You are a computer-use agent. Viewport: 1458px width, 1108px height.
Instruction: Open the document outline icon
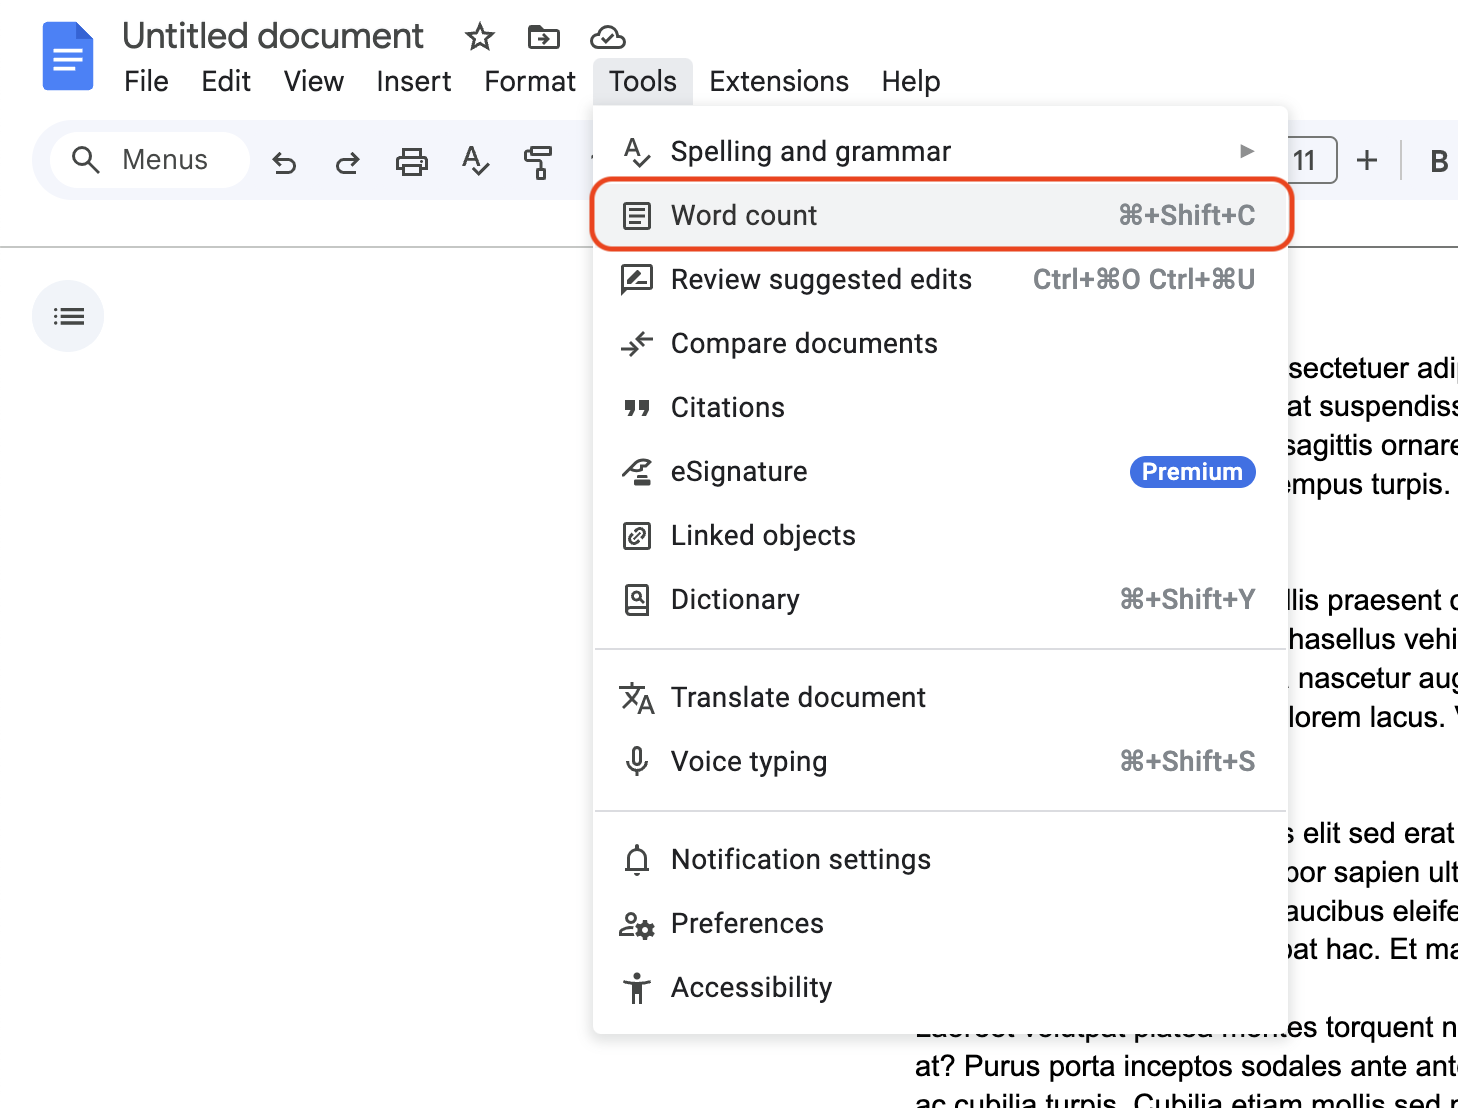click(x=68, y=316)
